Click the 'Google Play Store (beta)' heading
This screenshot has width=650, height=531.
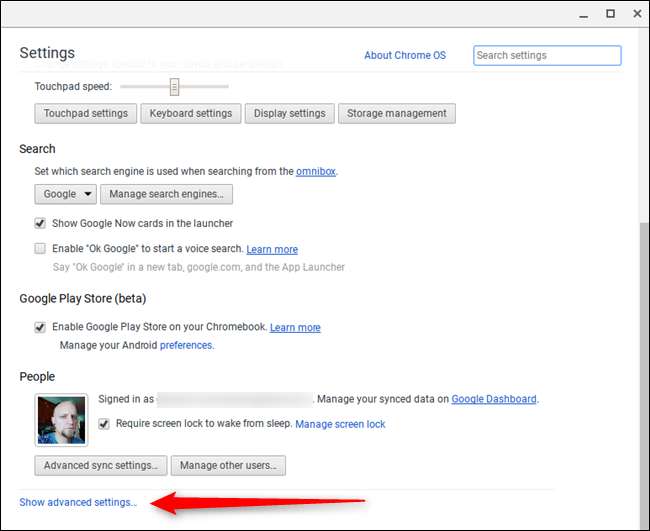pyautogui.click(x=82, y=298)
